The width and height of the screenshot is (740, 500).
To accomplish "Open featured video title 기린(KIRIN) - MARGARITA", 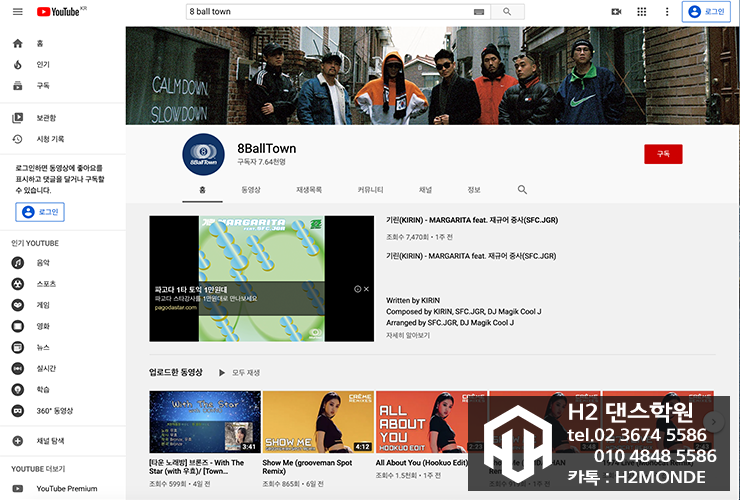I will 472,220.
